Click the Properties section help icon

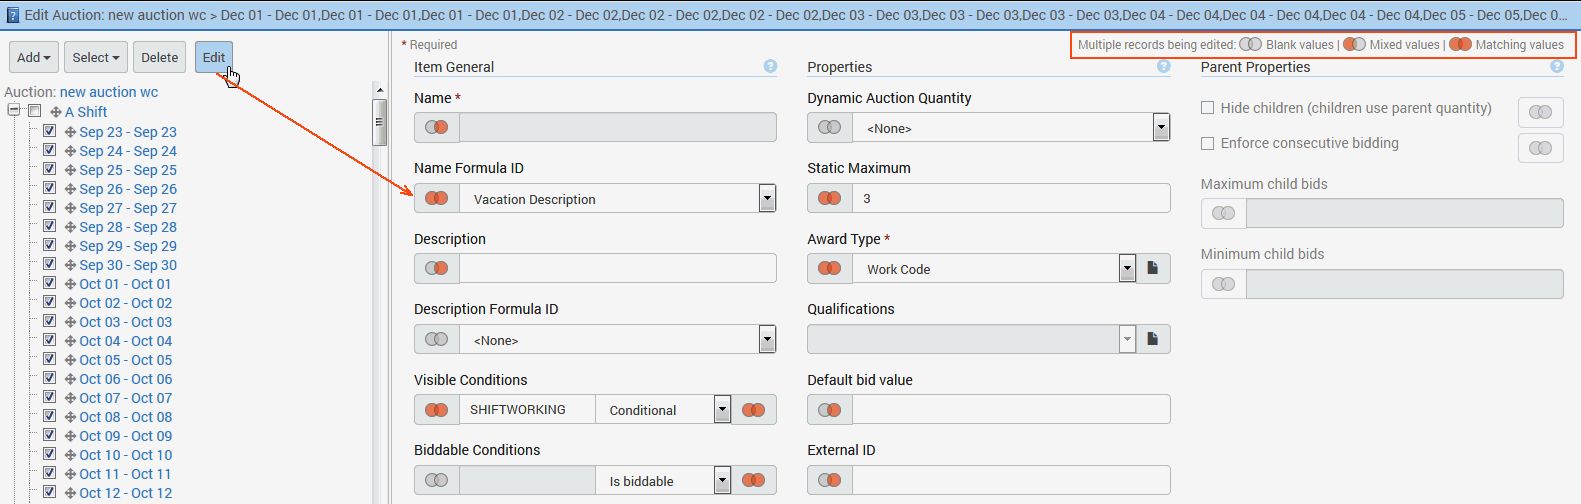click(x=1163, y=66)
